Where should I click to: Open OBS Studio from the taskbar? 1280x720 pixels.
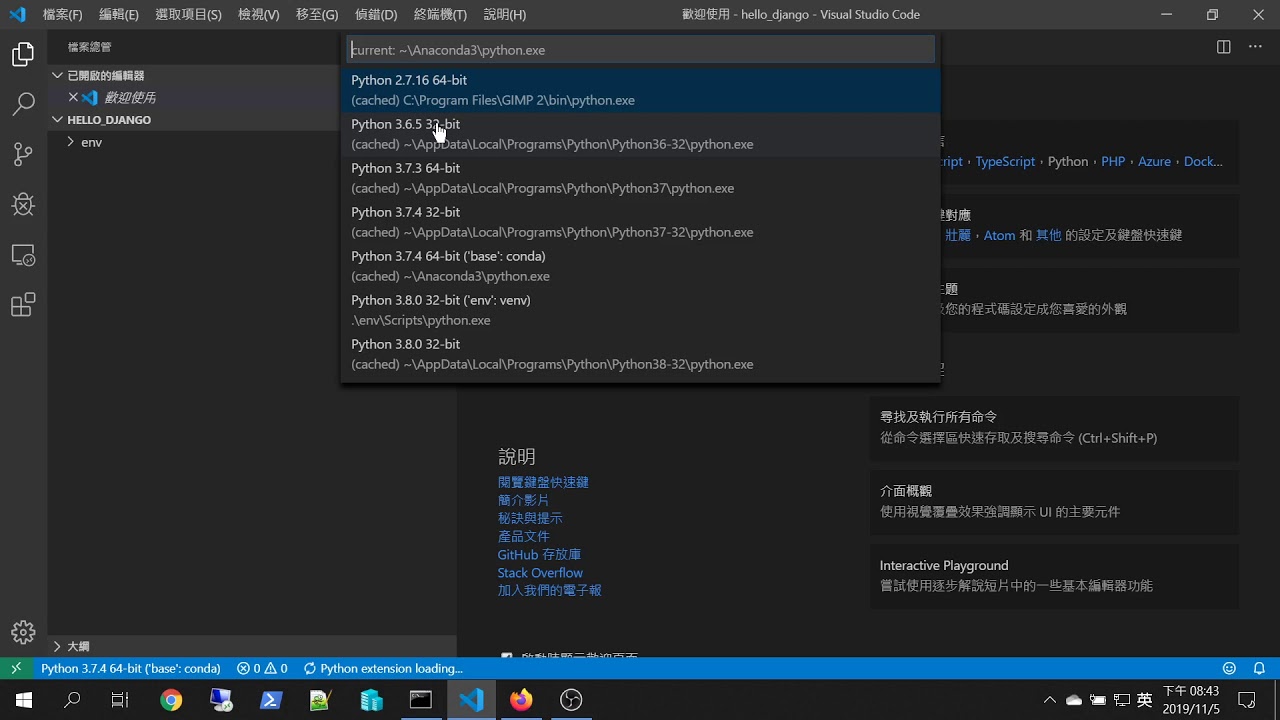tap(571, 700)
